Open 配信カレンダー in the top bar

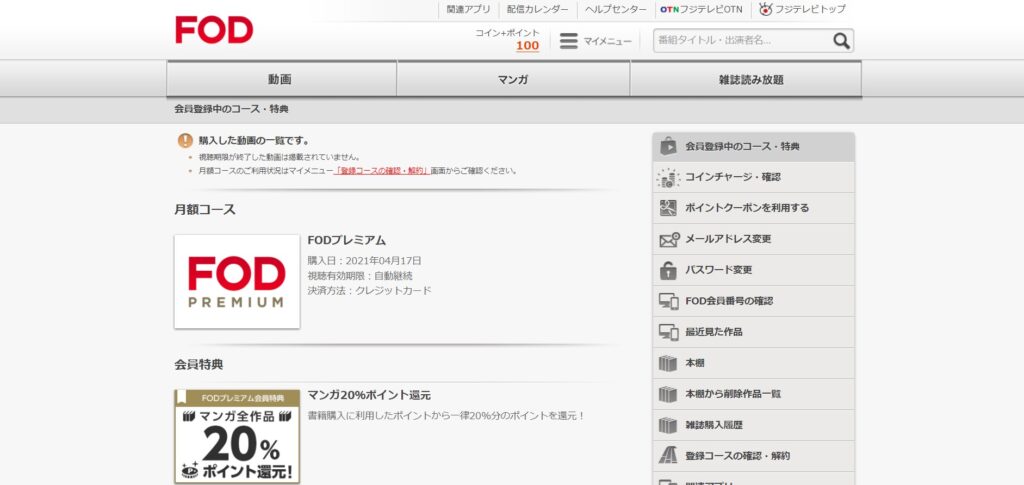537,9
